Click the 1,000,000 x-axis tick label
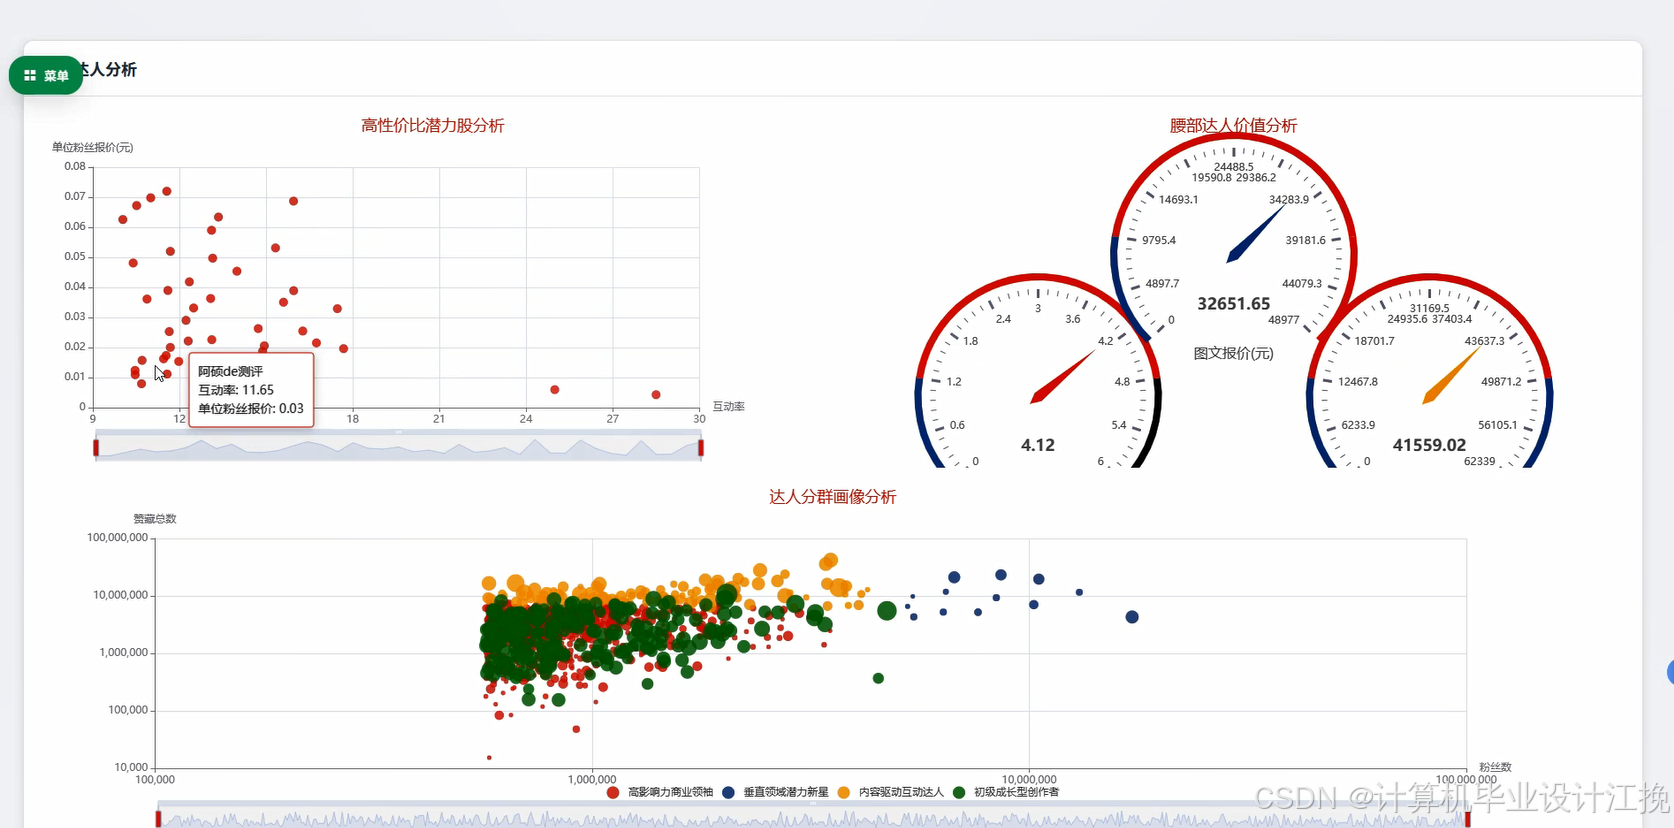This screenshot has height=828, width=1674. tap(592, 779)
